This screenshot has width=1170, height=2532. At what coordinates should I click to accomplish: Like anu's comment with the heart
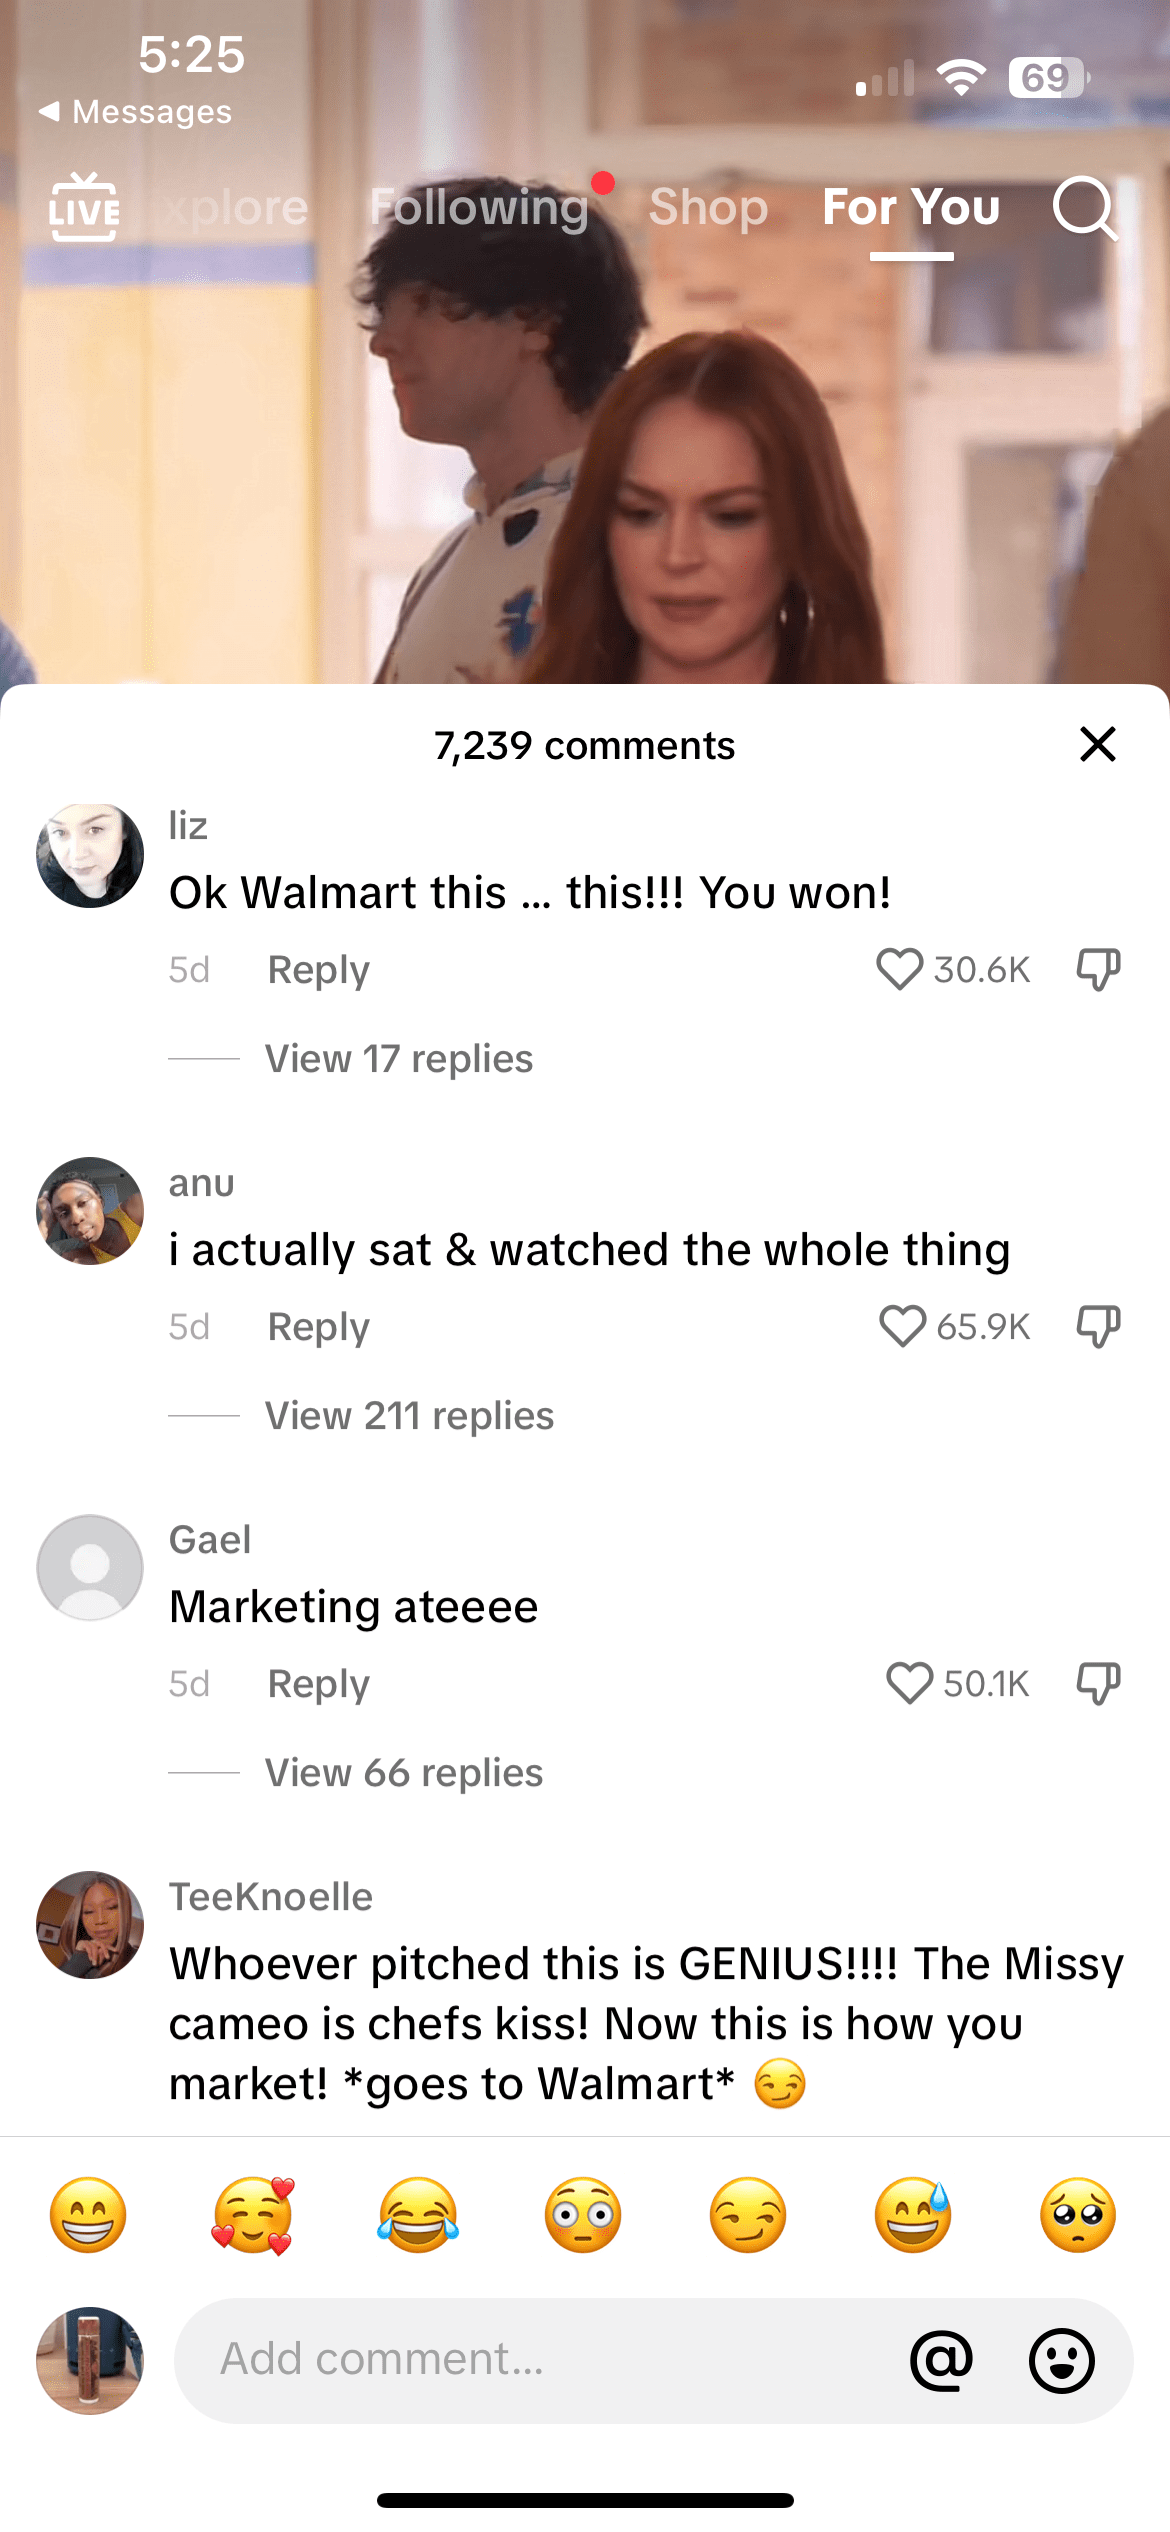pos(902,1326)
